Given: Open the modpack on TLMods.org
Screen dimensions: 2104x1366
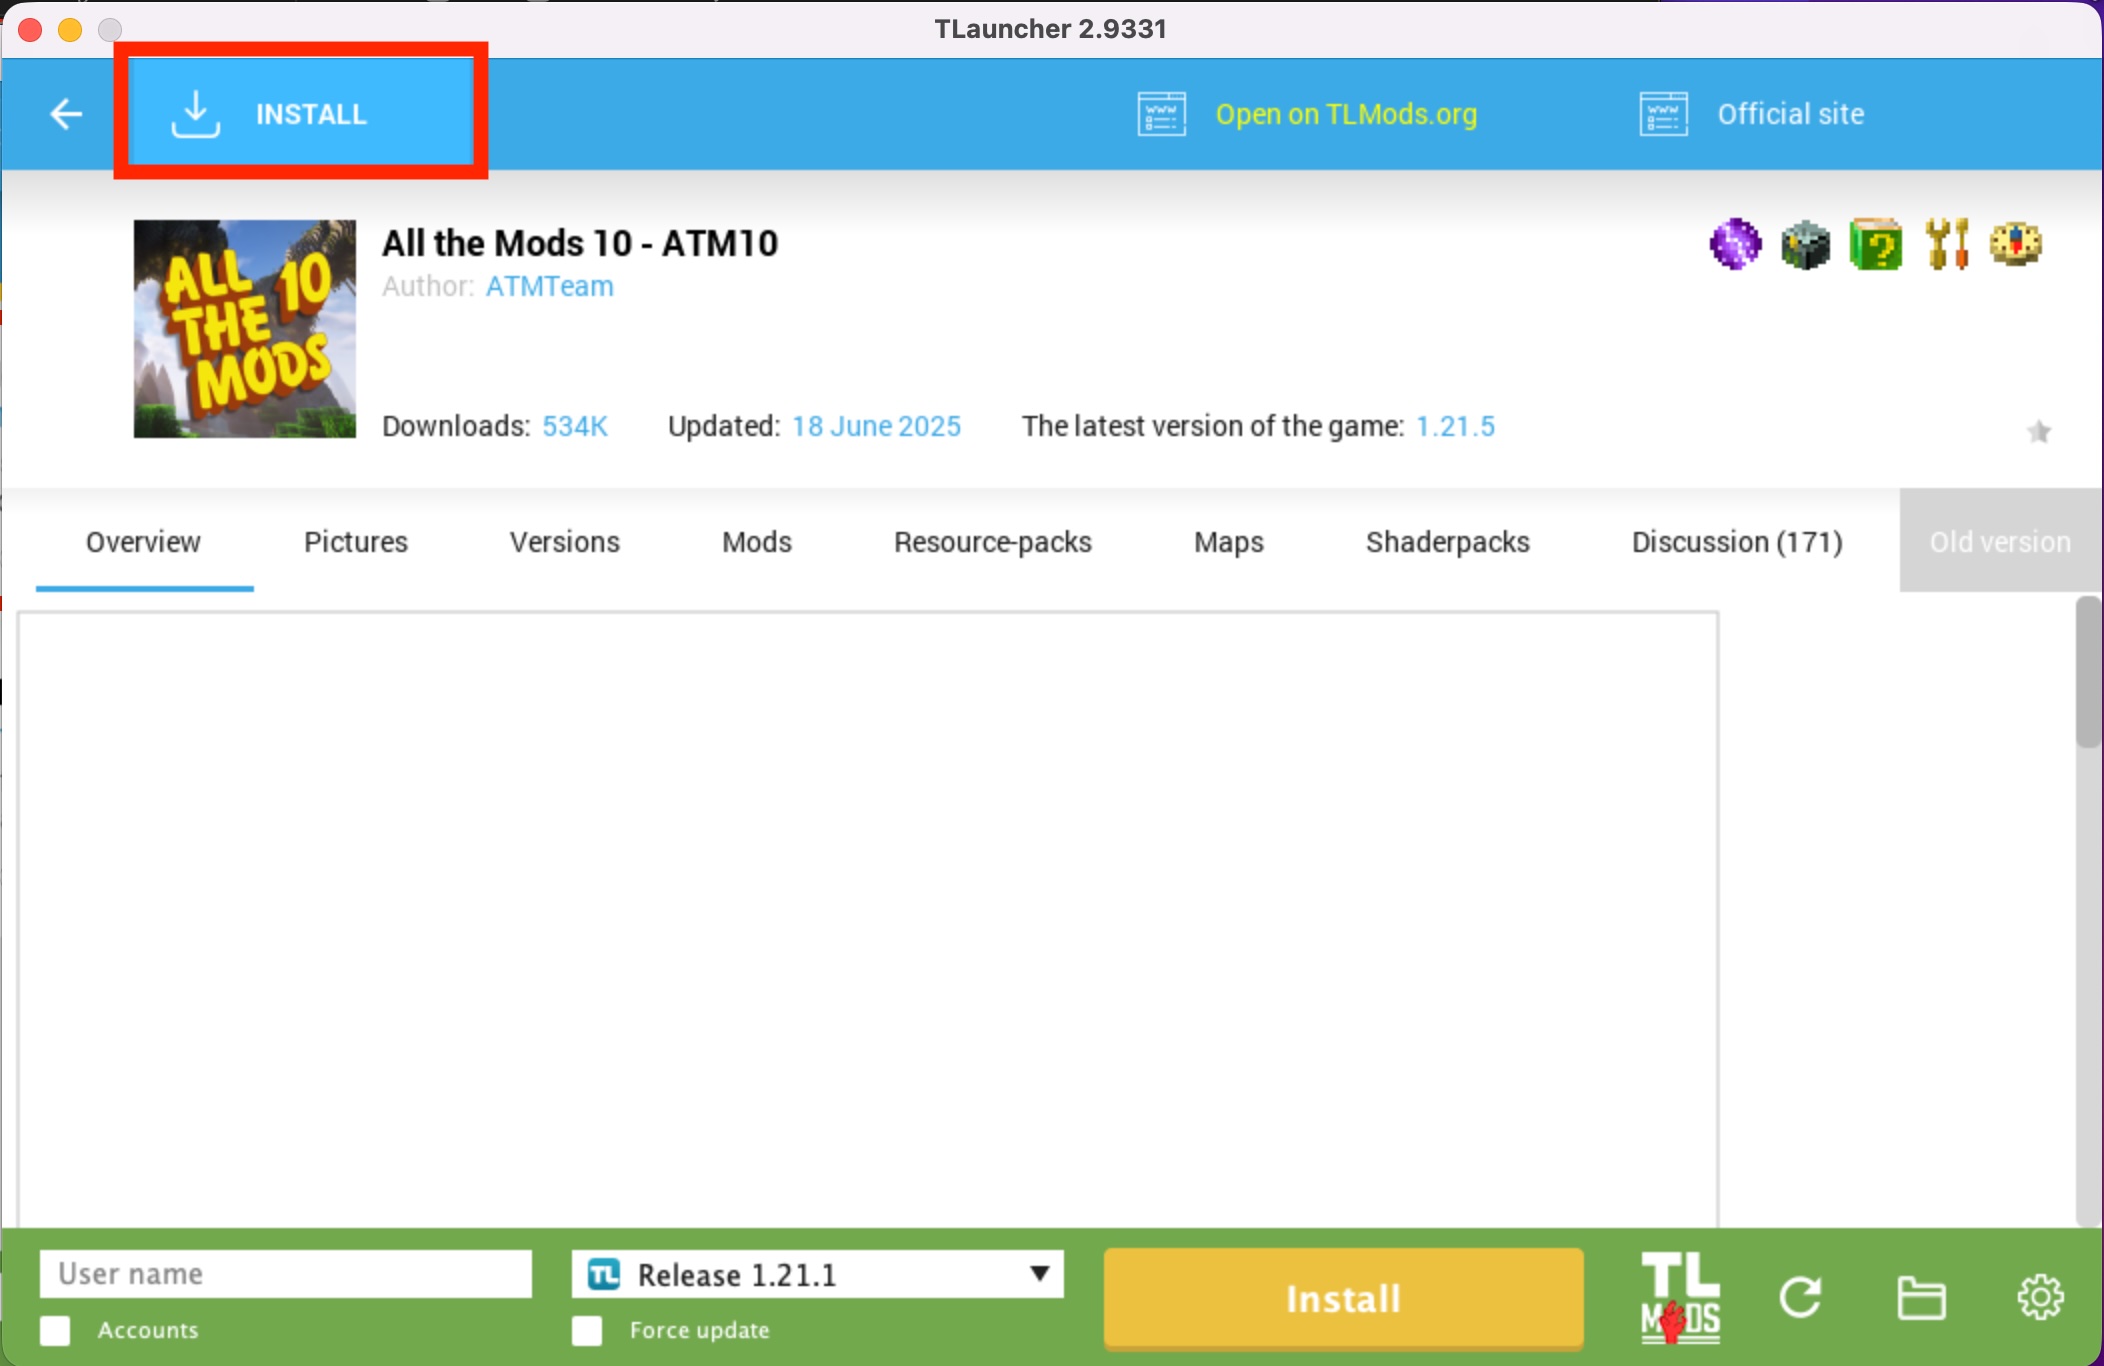Looking at the screenshot, I should 1345,114.
